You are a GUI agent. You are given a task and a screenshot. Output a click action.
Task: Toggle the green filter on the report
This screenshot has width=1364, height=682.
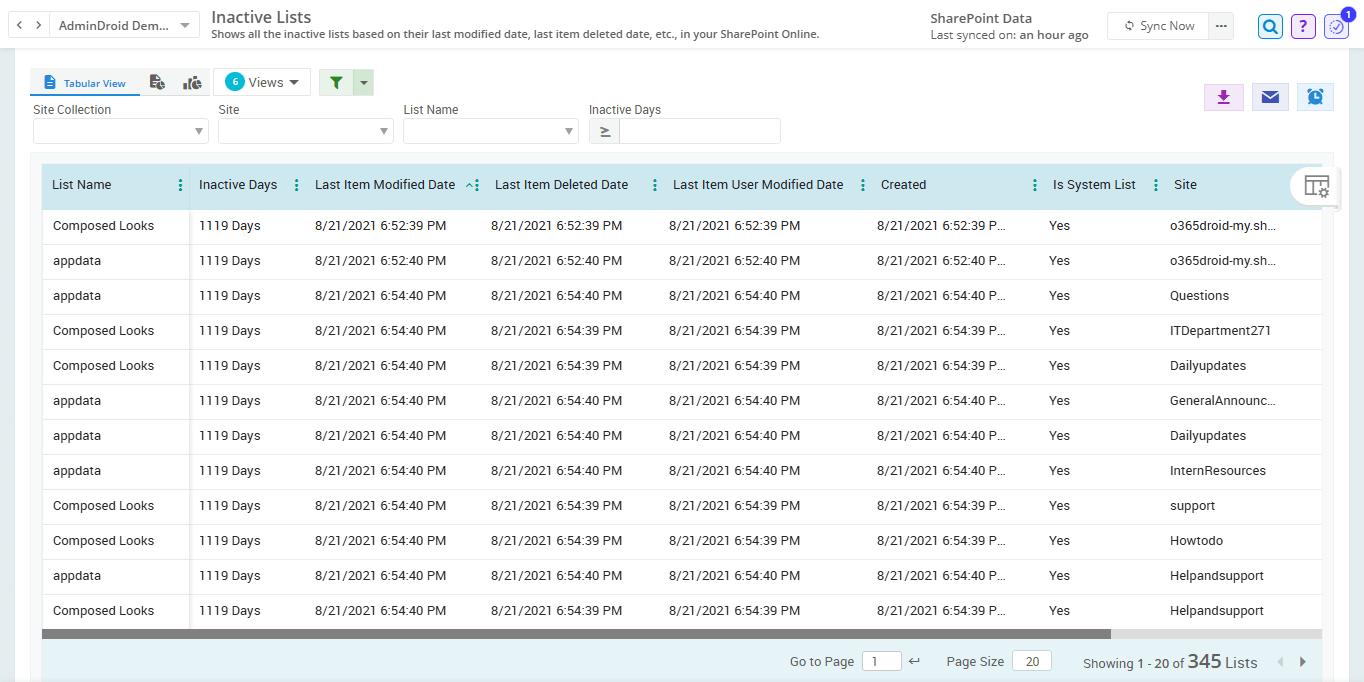336,82
